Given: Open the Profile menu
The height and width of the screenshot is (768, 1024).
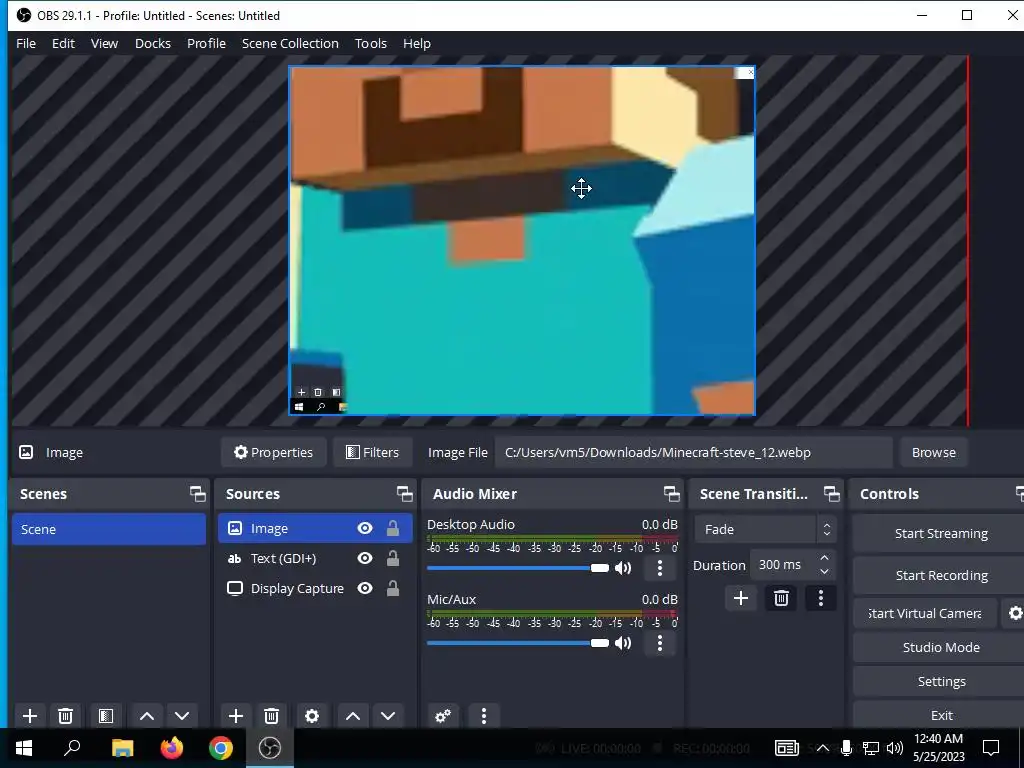Looking at the screenshot, I should point(206,43).
